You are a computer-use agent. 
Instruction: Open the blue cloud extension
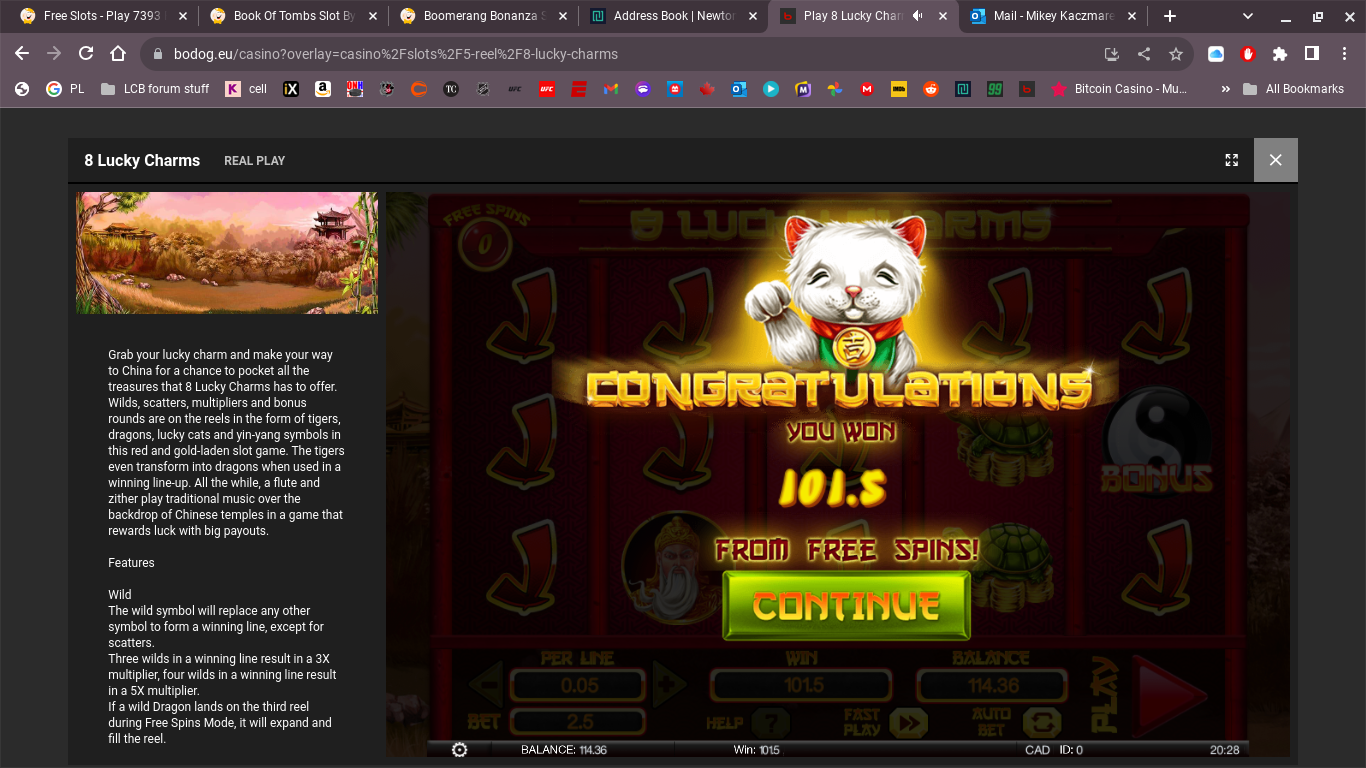point(1216,54)
